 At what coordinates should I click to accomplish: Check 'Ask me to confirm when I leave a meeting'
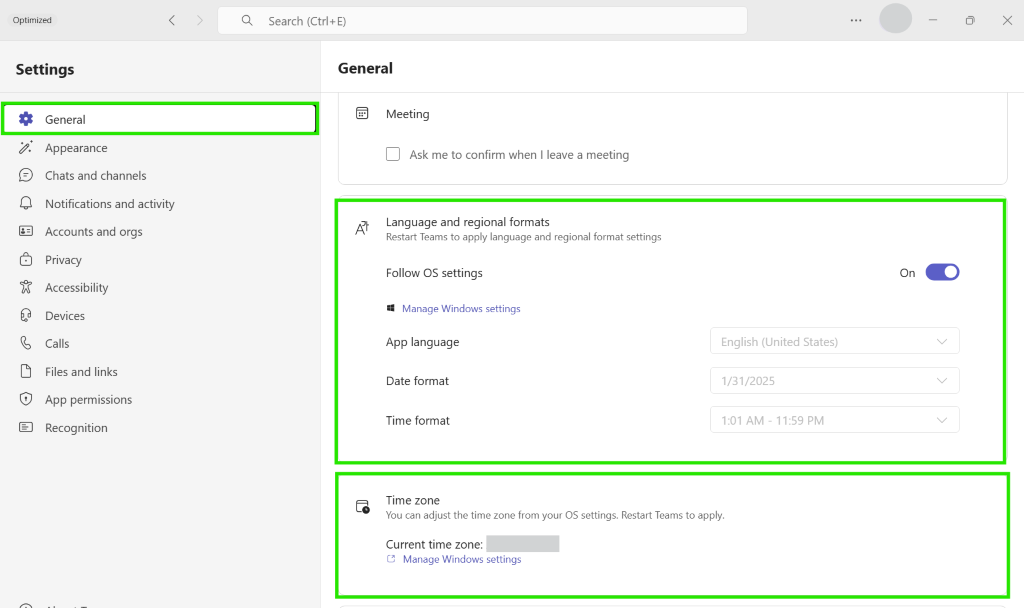tap(392, 154)
